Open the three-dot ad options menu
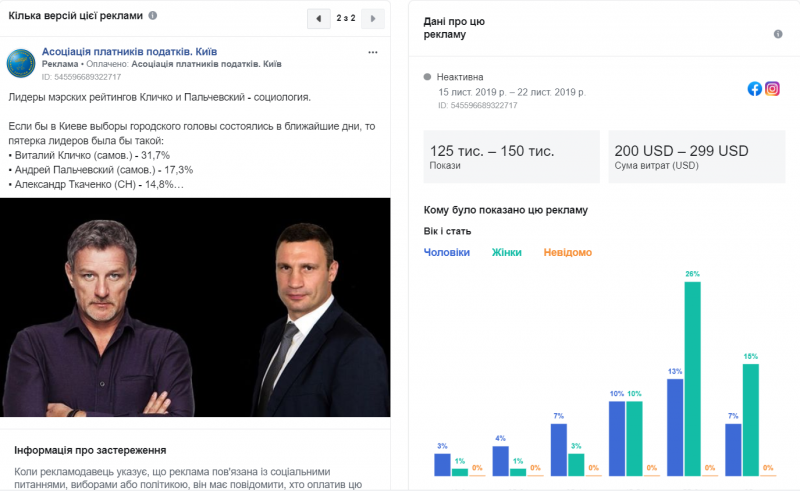Image resolution: width=800 pixels, height=491 pixels. pyautogui.click(x=373, y=52)
